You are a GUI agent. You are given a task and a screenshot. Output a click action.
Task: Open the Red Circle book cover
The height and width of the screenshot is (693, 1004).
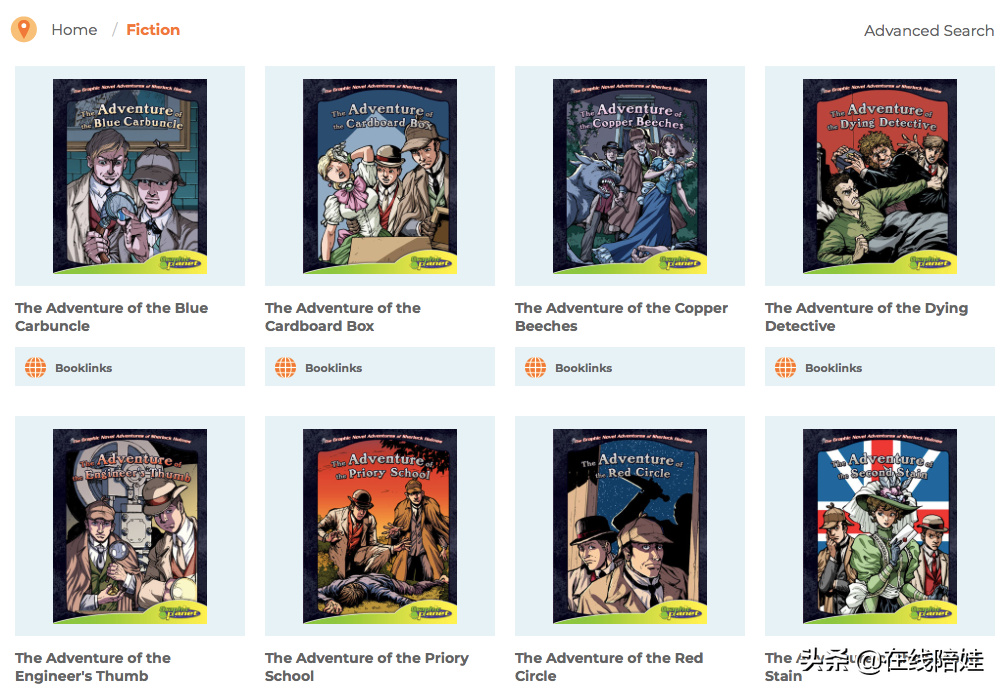click(630, 526)
